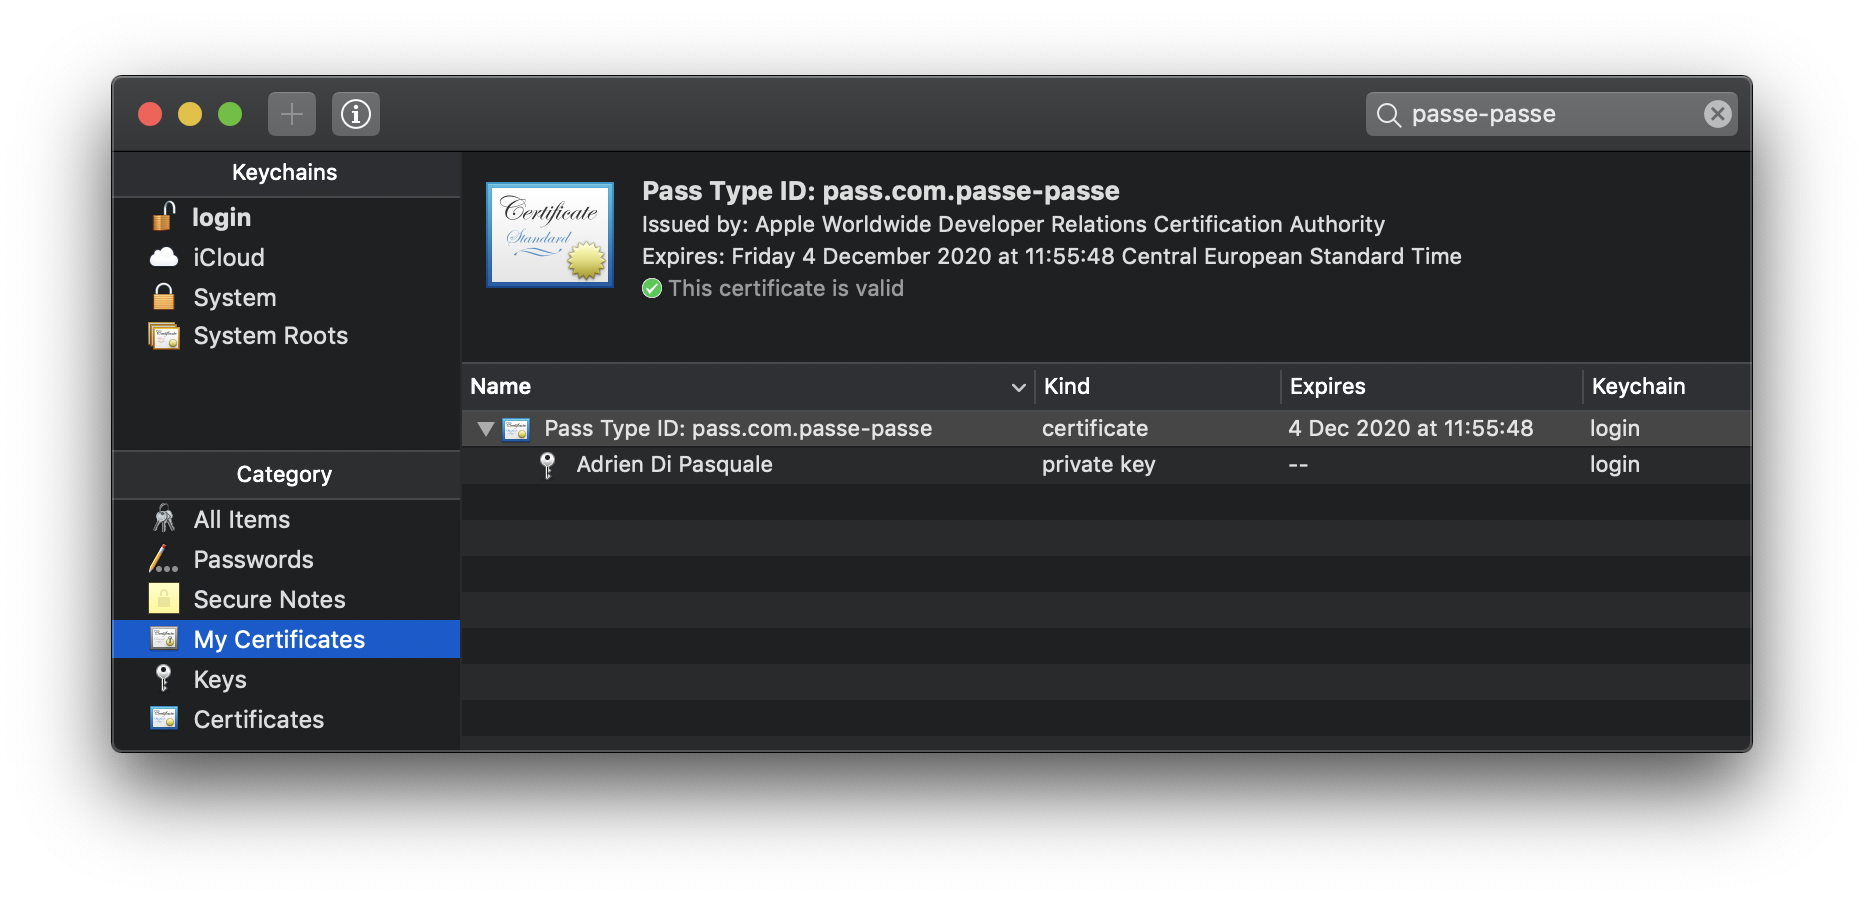1864x900 pixels.
Task: Close the window with the red button
Action: tap(150, 114)
